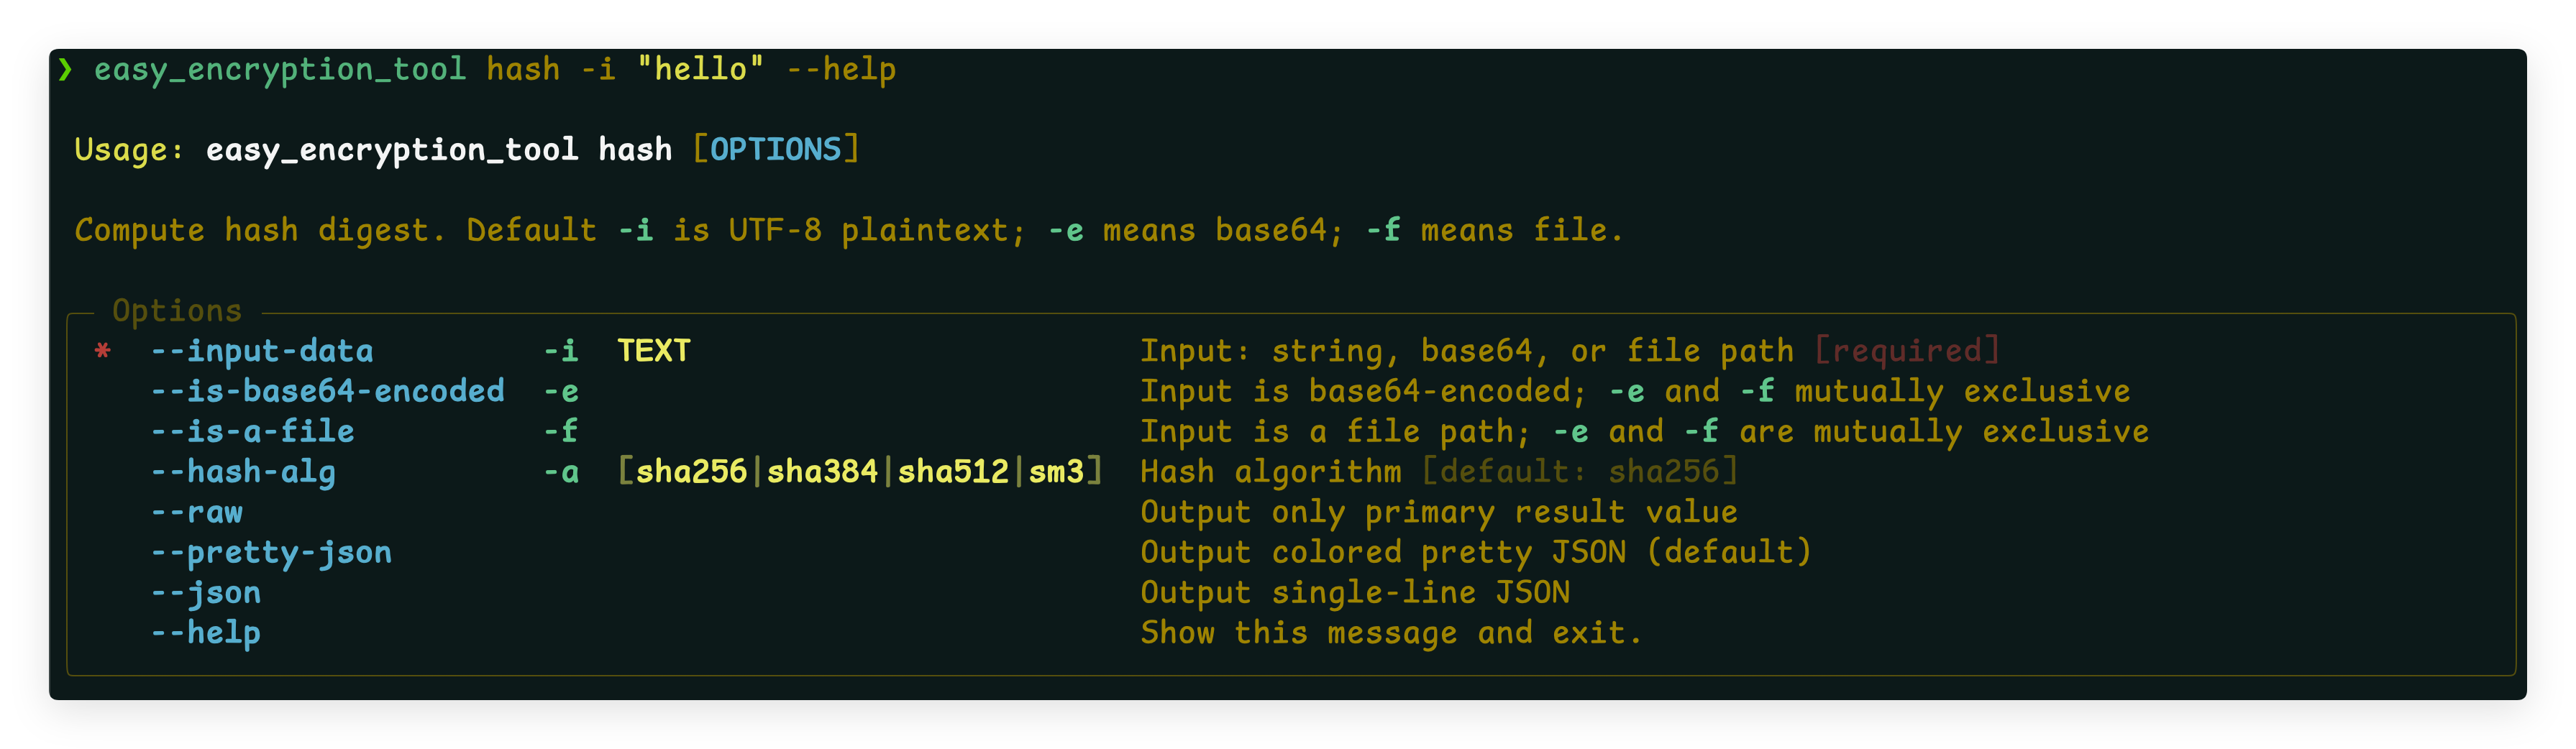Click the --hash-alg option flag
The image size is (2576, 749).
click(243, 472)
